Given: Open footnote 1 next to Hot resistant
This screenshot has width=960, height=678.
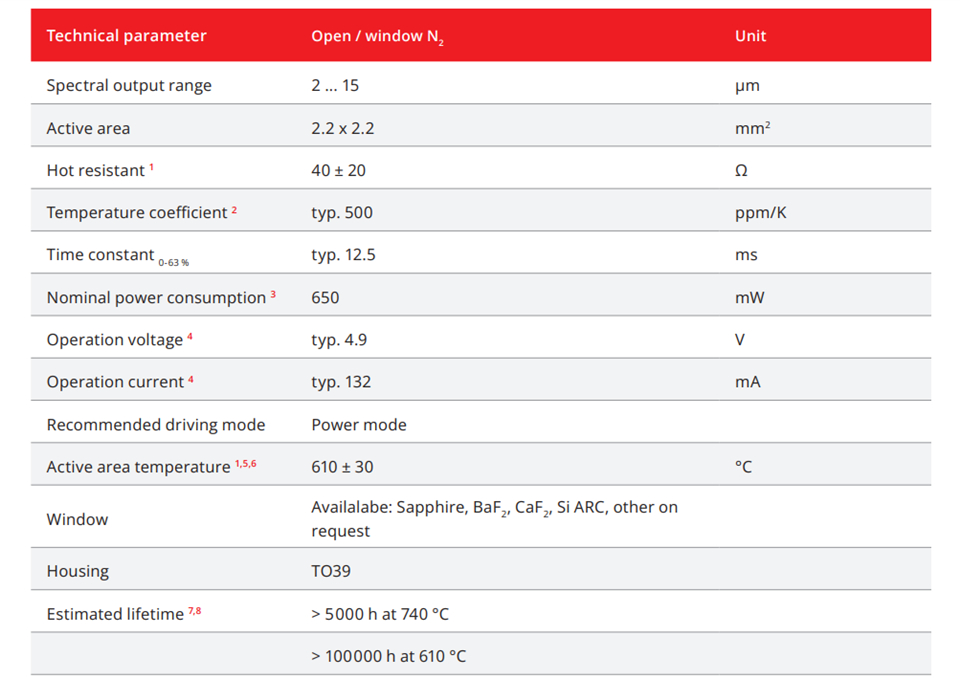Looking at the screenshot, I should (x=152, y=167).
